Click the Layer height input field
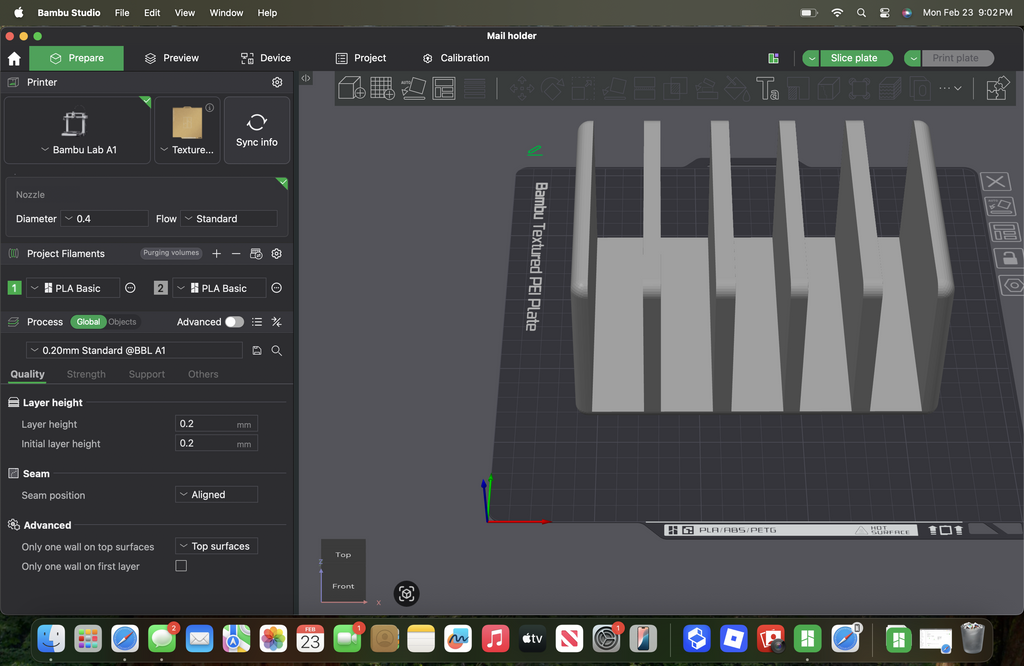 [217, 424]
